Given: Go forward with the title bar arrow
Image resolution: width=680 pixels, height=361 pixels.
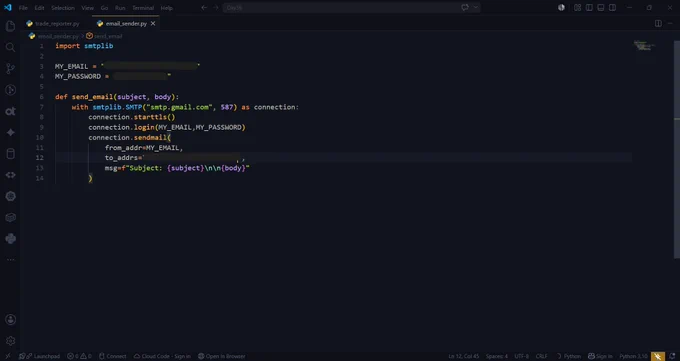Looking at the screenshot, I should tap(216, 7).
